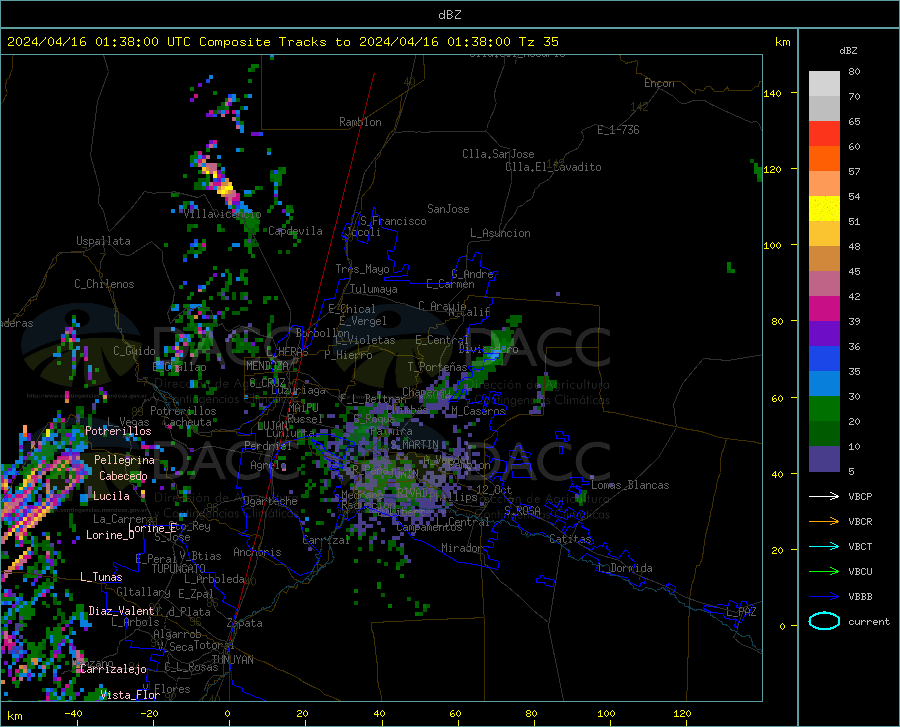Click the Capdevila map label
The width and height of the screenshot is (900, 727).
295,231
